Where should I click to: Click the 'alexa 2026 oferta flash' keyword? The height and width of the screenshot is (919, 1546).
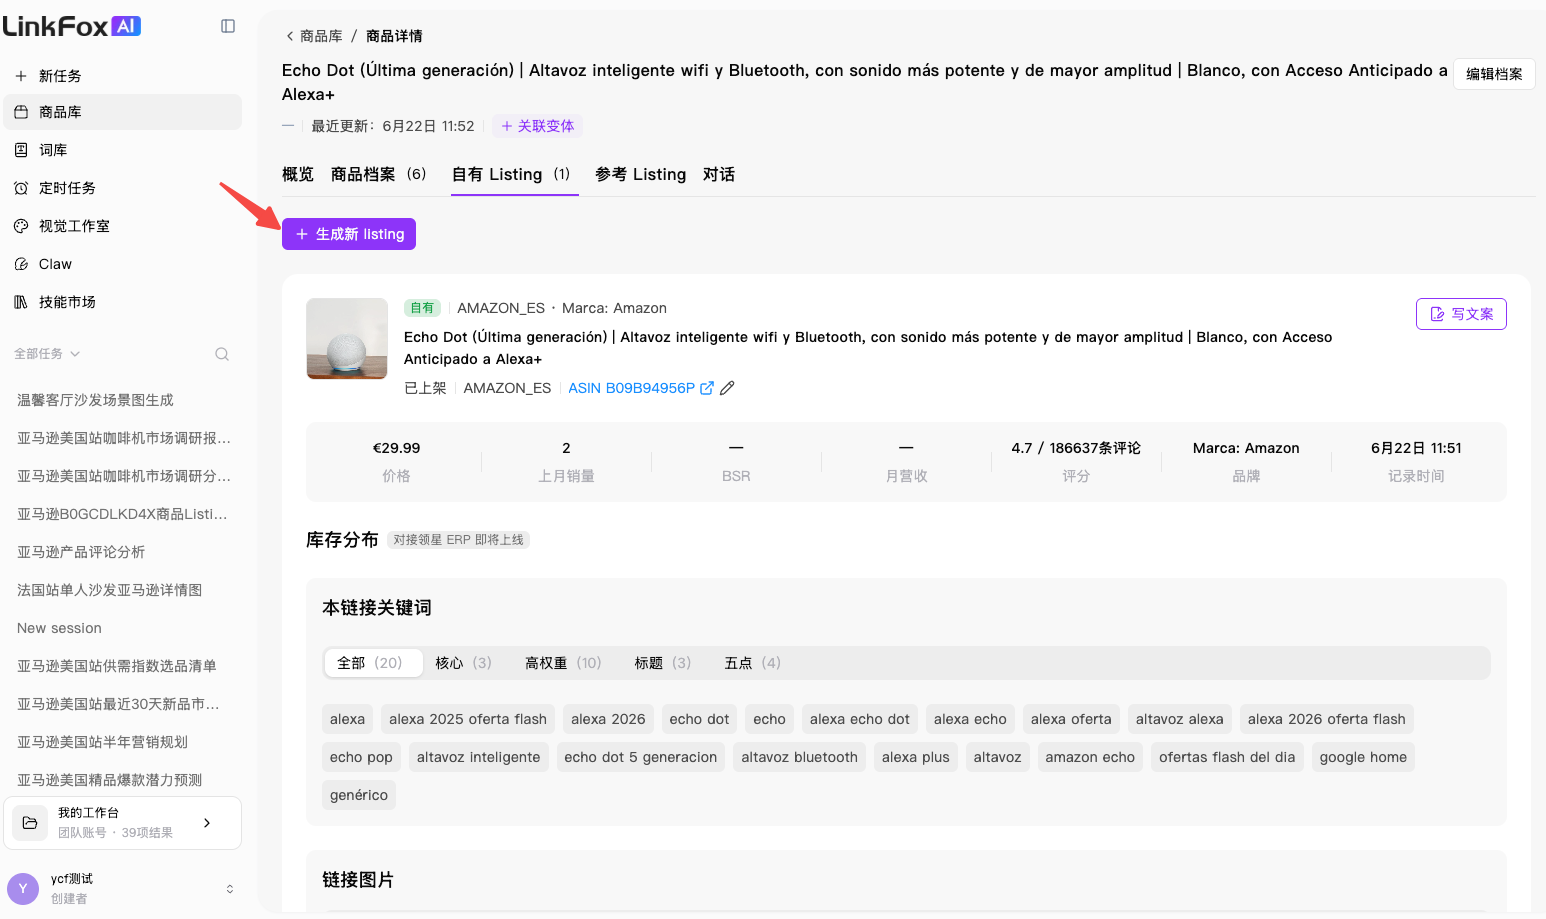tap(1327, 719)
